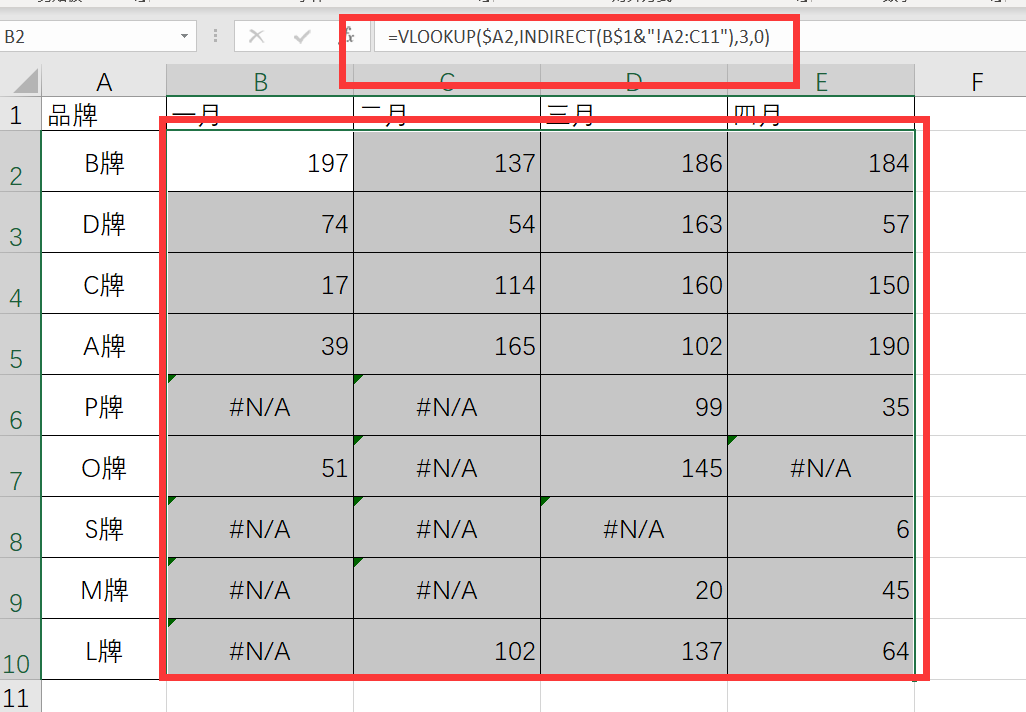The height and width of the screenshot is (712, 1026).
Task: Click cell with value 145
Action: [x=634, y=466]
